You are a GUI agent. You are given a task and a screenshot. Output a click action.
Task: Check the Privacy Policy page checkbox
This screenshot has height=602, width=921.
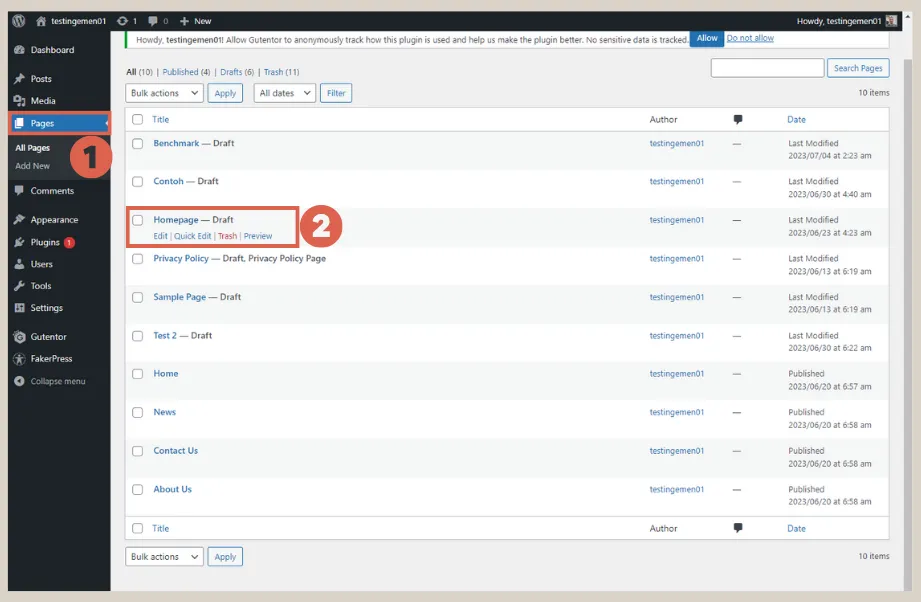tap(137, 258)
